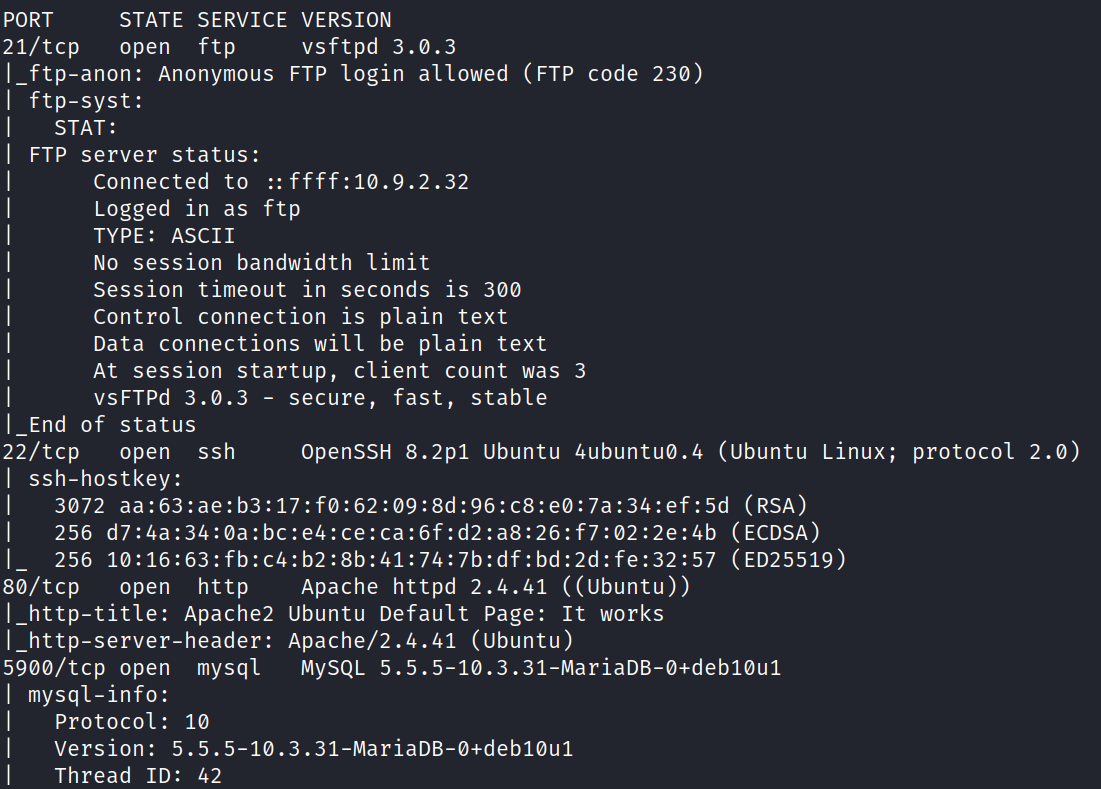Click the 'Logged in as ftp' line
1101x789 pixels.
pos(196,208)
